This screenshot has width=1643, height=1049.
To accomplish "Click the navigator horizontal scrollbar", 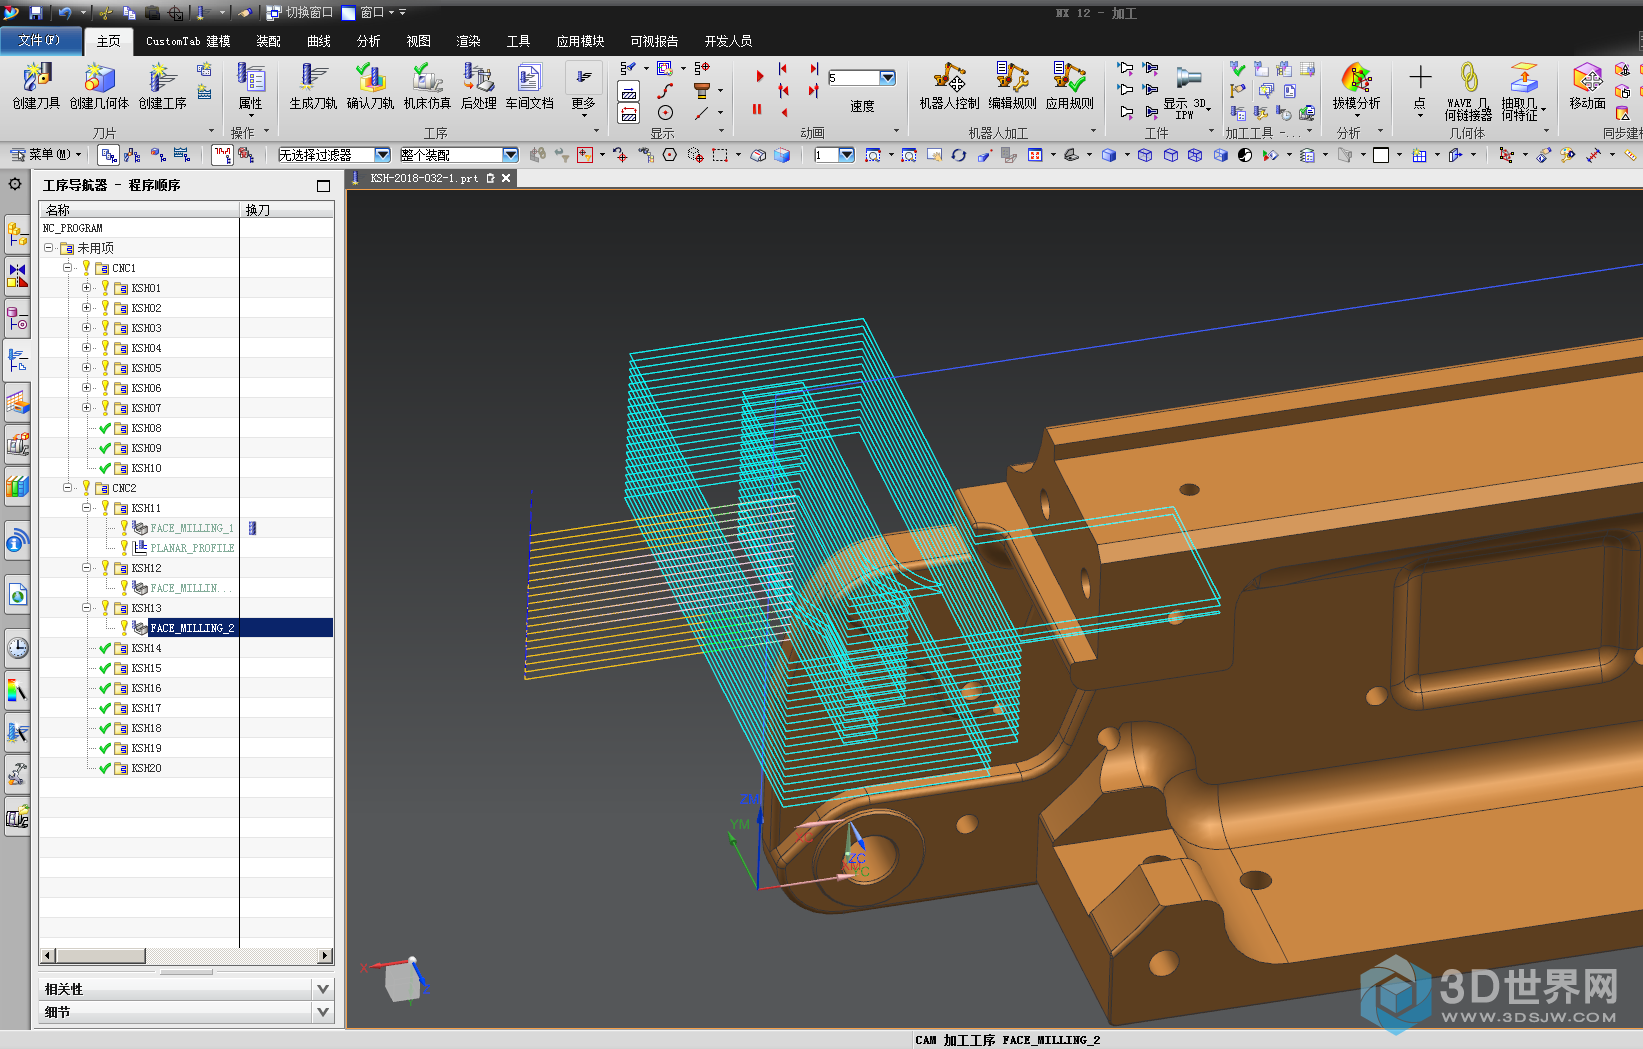I will click(x=185, y=956).
